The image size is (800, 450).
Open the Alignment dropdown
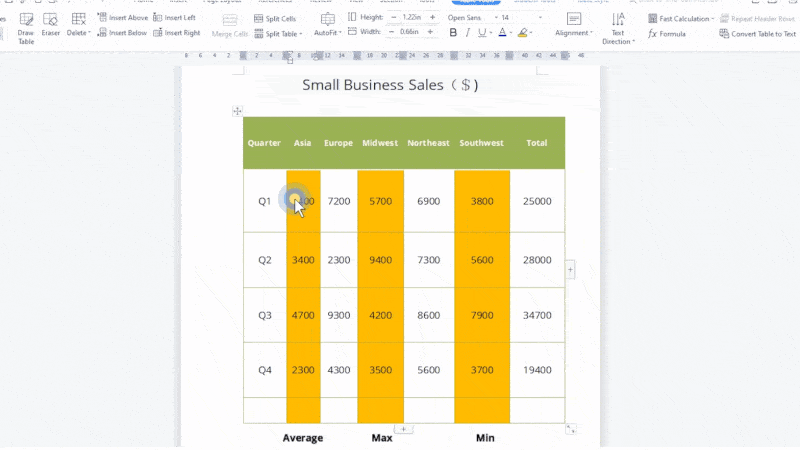point(573,24)
